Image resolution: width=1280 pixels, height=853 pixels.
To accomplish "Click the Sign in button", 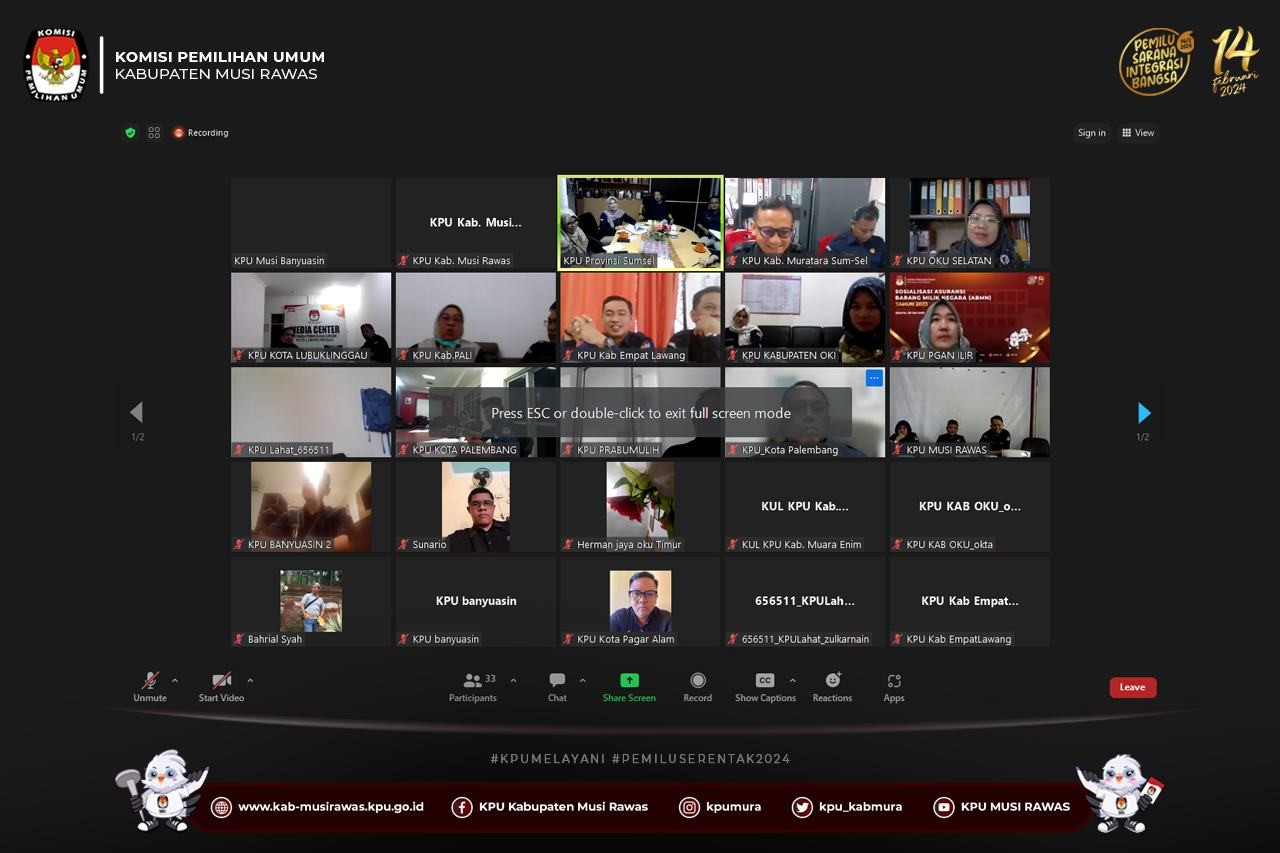I will (x=1091, y=133).
